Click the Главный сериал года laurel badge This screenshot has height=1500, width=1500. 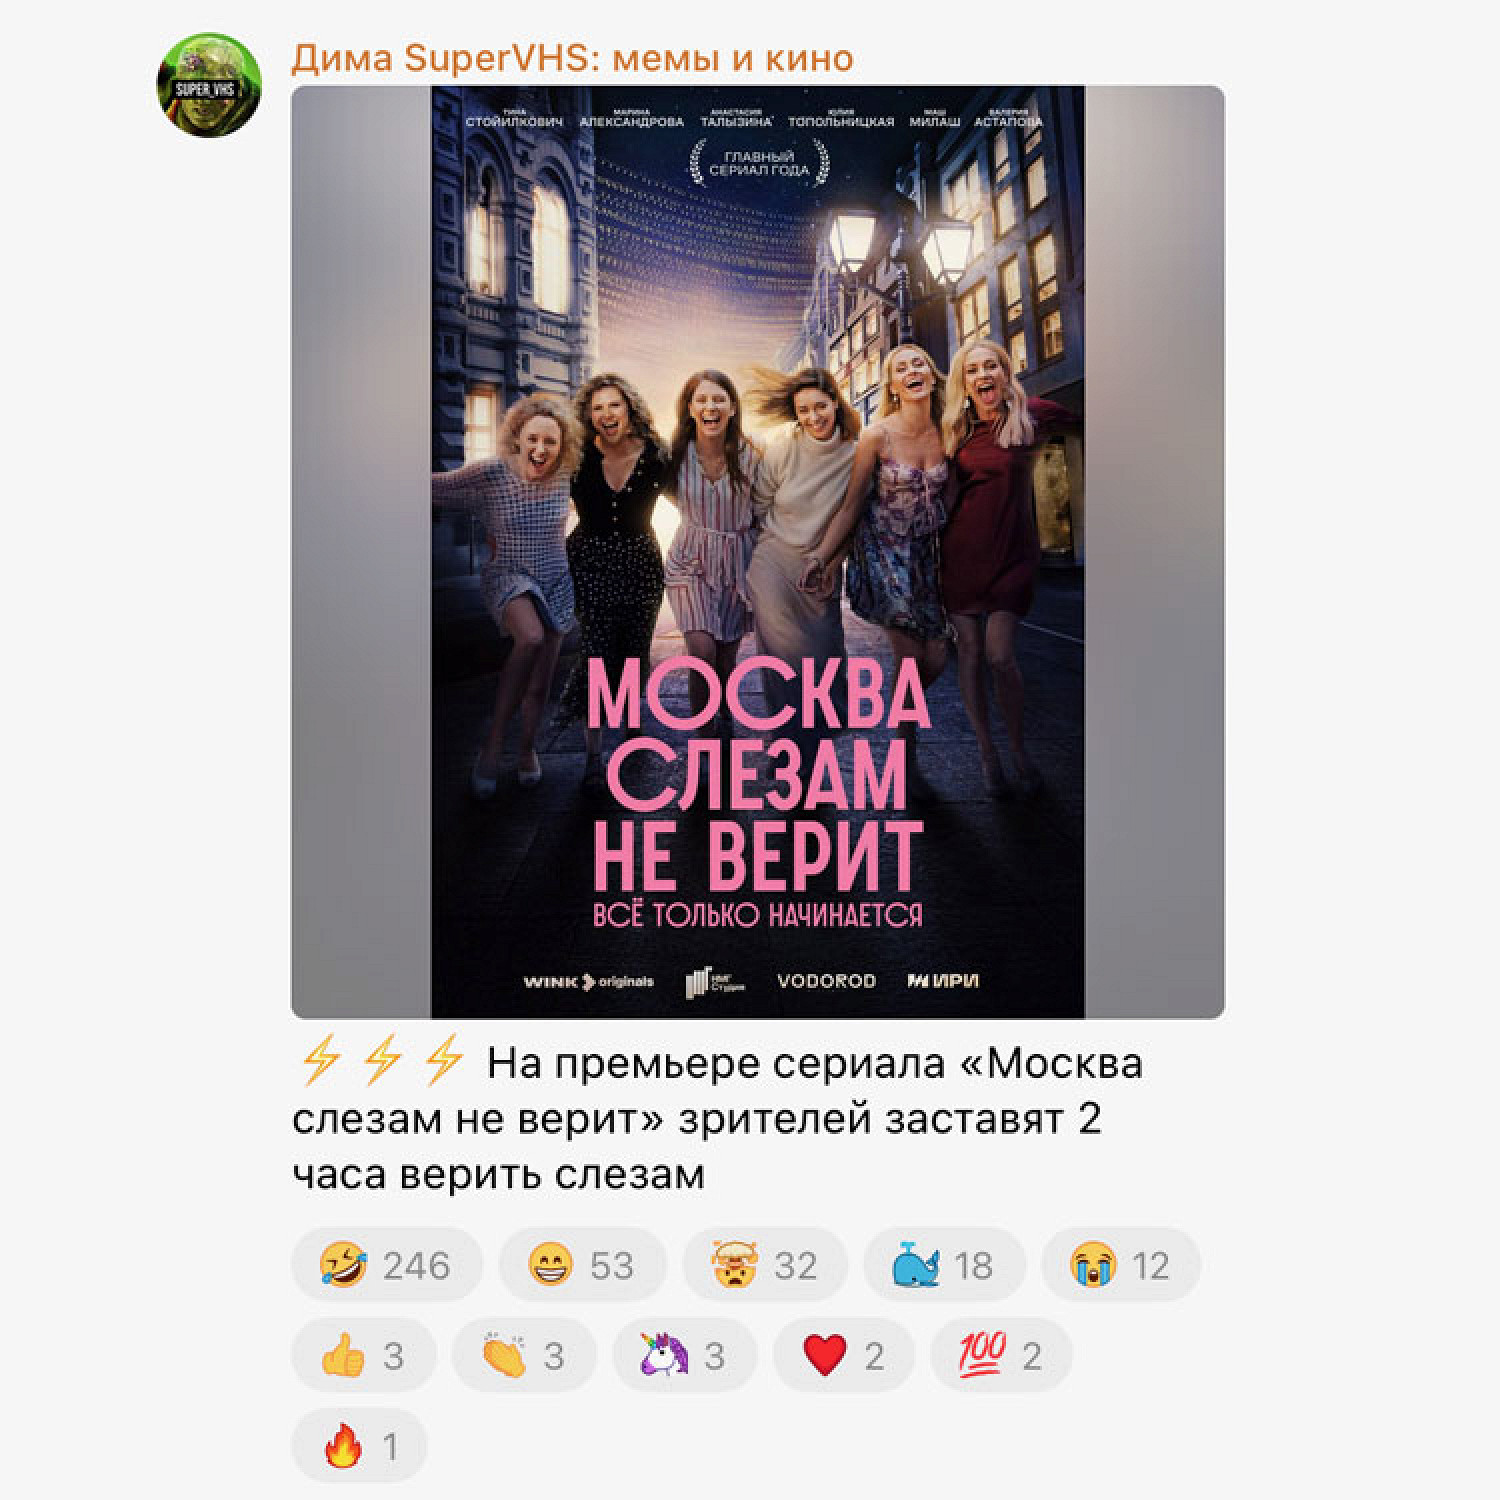[758, 162]
